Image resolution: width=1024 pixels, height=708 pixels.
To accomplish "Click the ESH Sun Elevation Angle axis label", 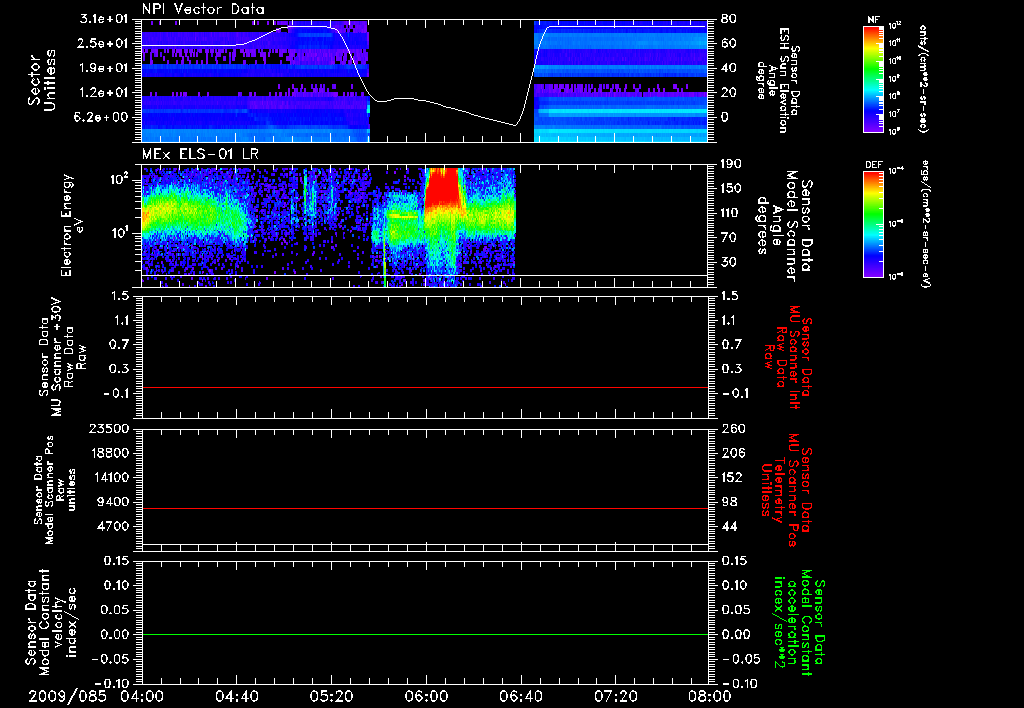I will point(776,80).
